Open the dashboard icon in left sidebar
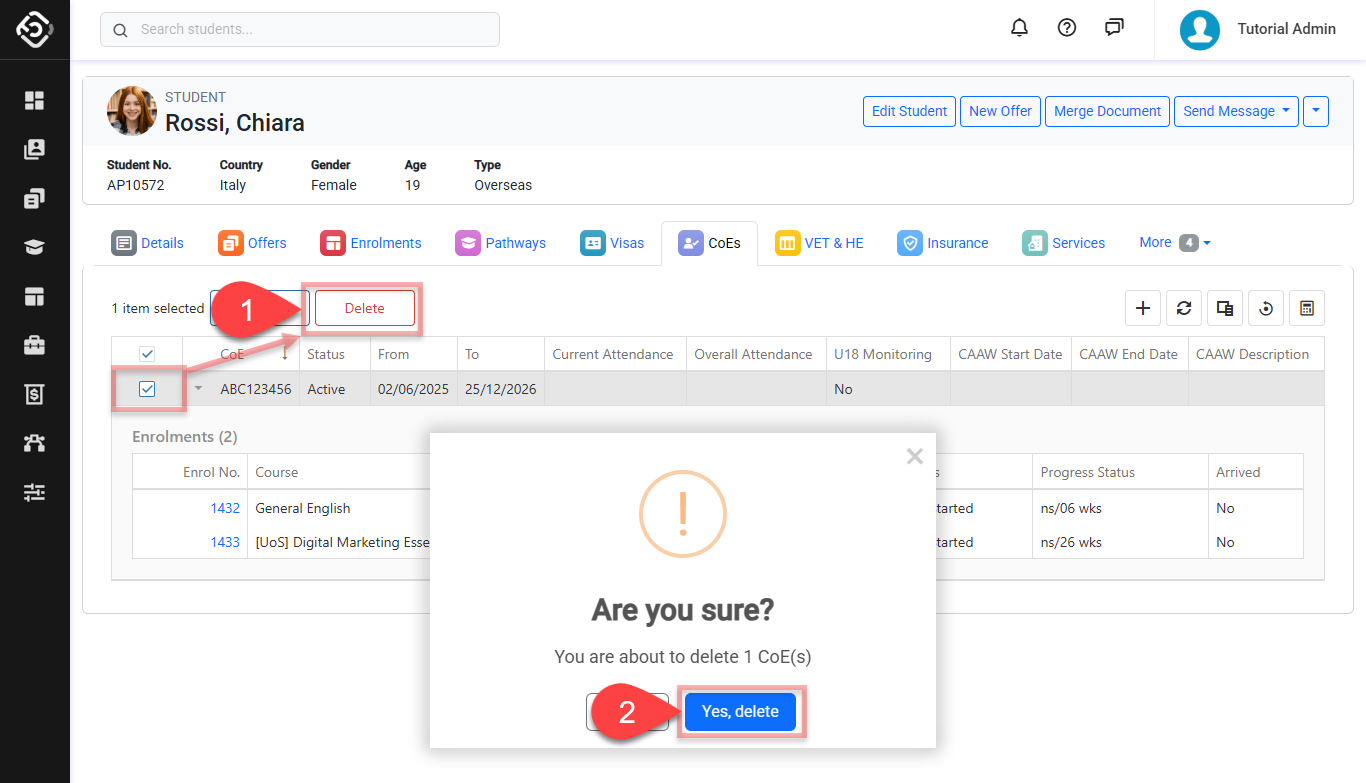Screen dimensions: 1366x783 coord(35,100)
